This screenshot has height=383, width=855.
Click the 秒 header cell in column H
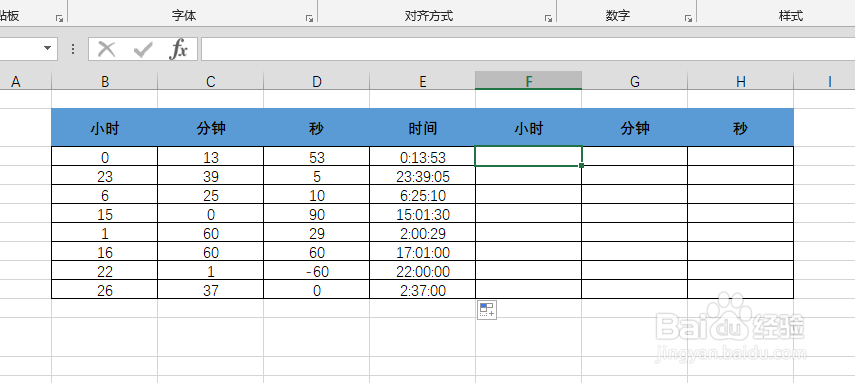pos(740,128)
